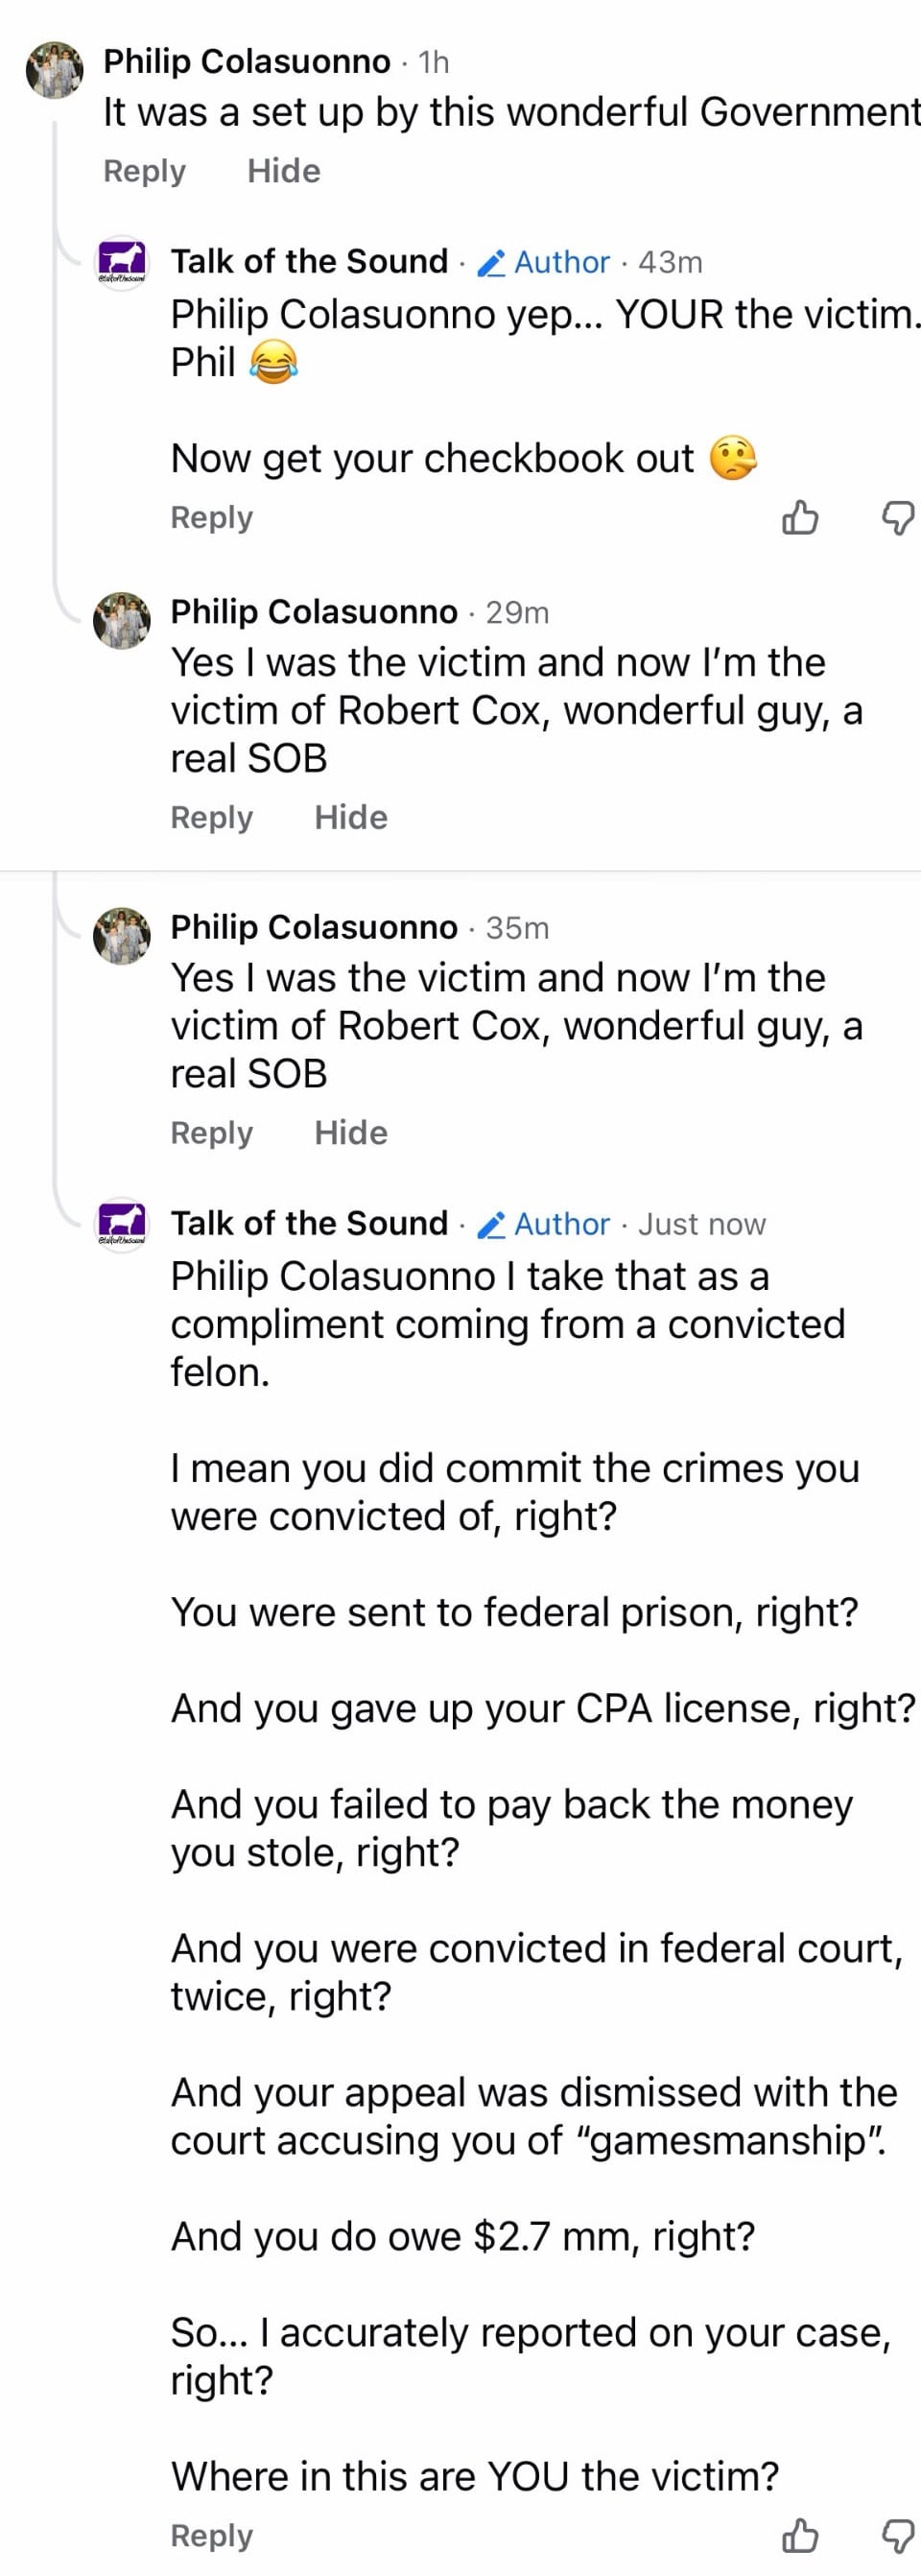Open Philip Colasuonno's avatar on top comment
Screen dimensions: 921x2576
click(54, 70)
